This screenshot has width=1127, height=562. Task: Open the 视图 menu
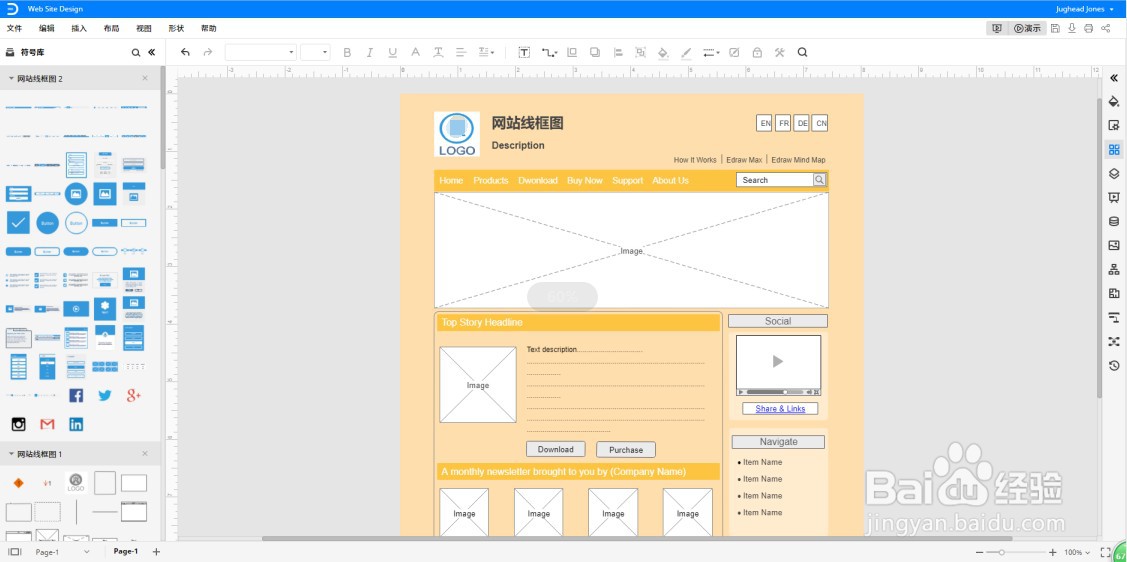click(144, 29)
